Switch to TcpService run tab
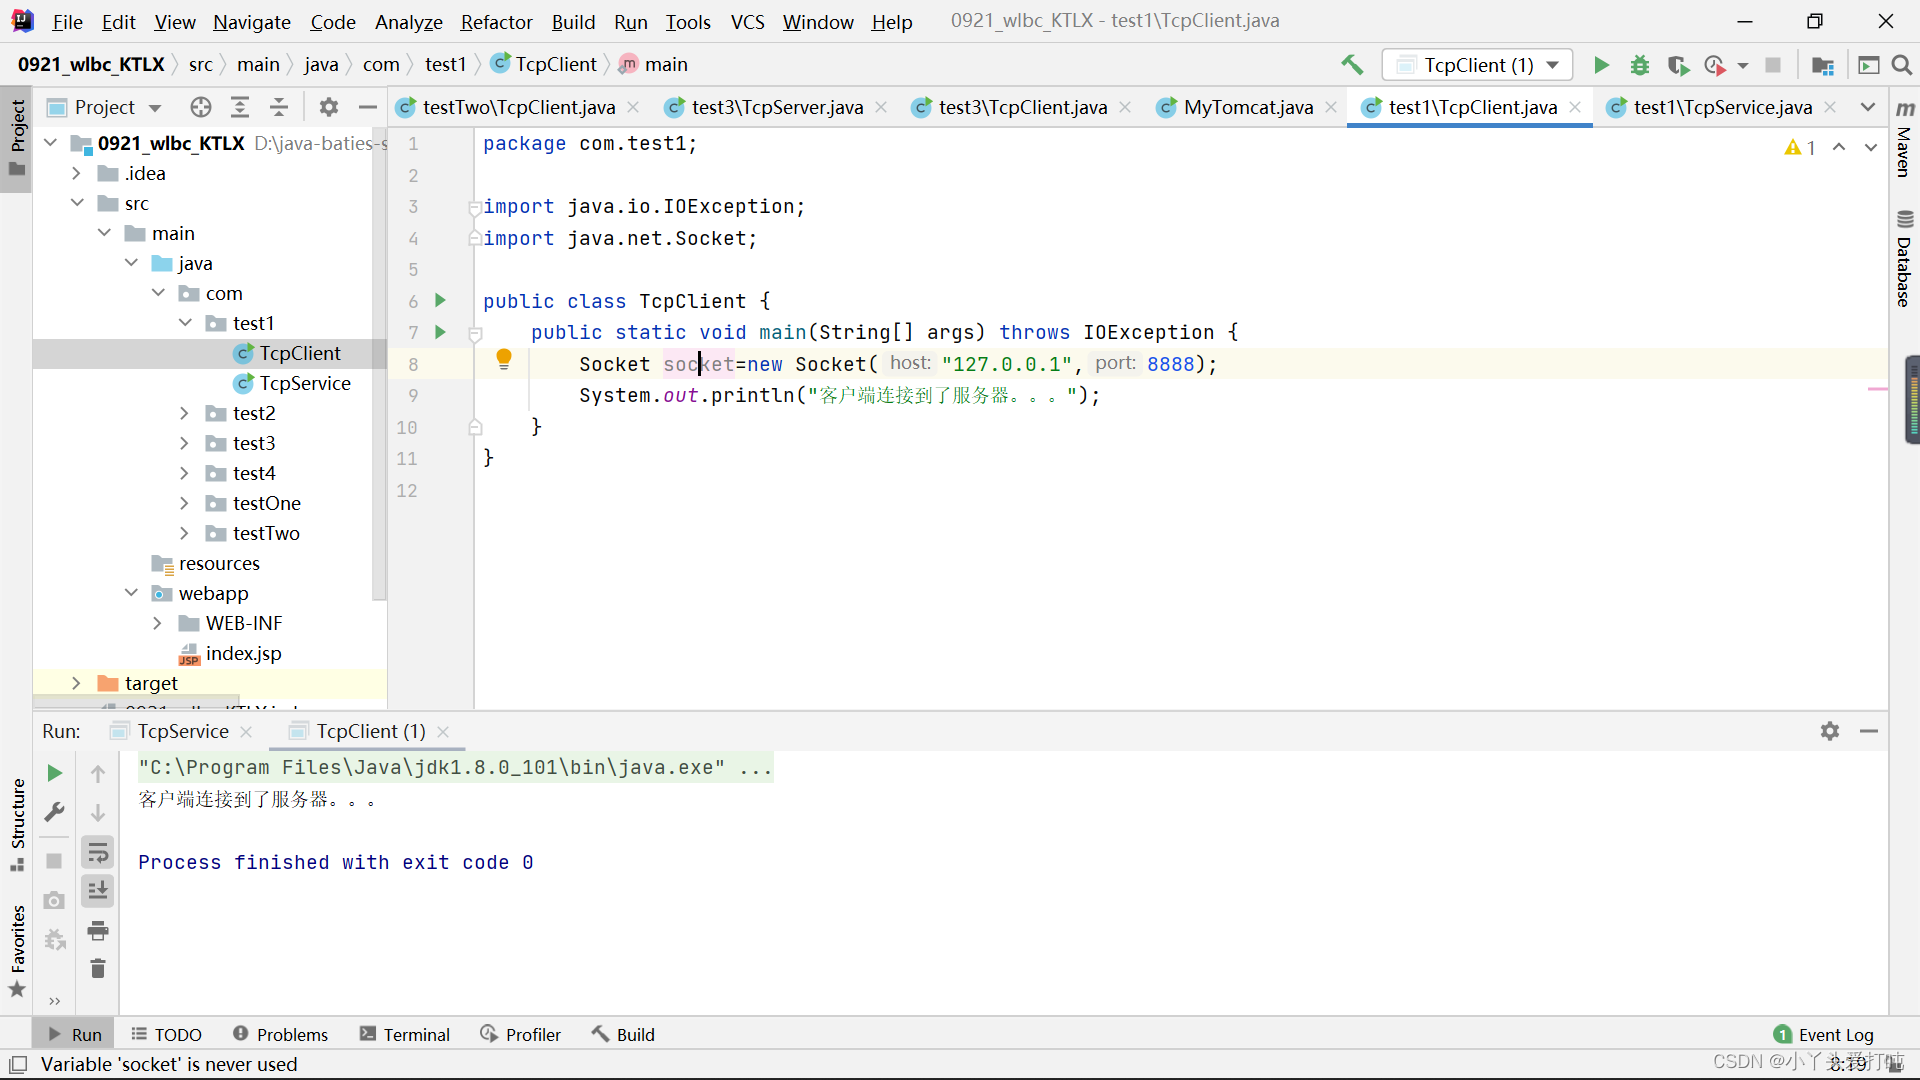 pyautogui.click(x=182, y=731)
